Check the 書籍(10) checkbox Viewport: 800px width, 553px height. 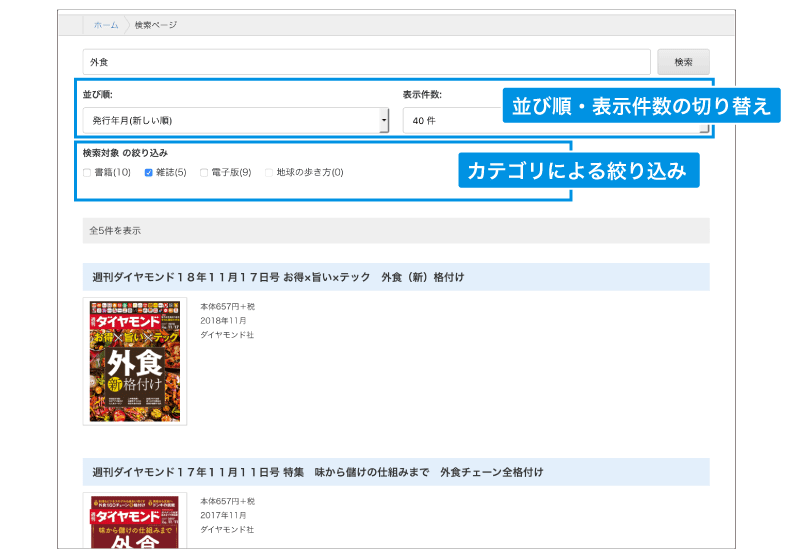[x=87, y=173]
